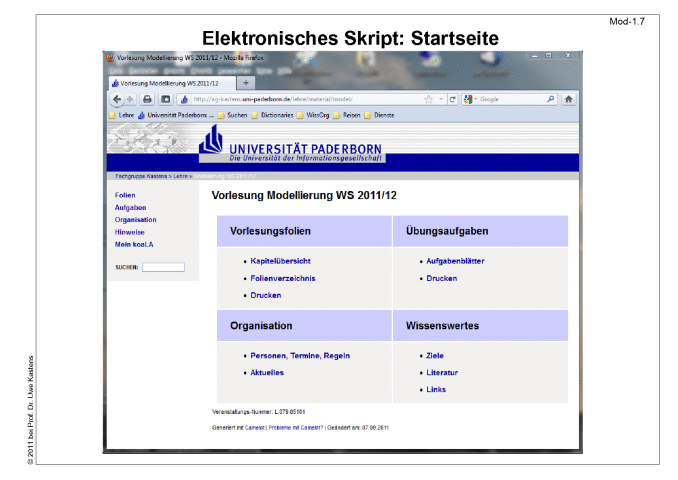Open the search engine selector dropdown
This screenshot has height=480, width=678.
pyautogui.click(x=475, y=99)
